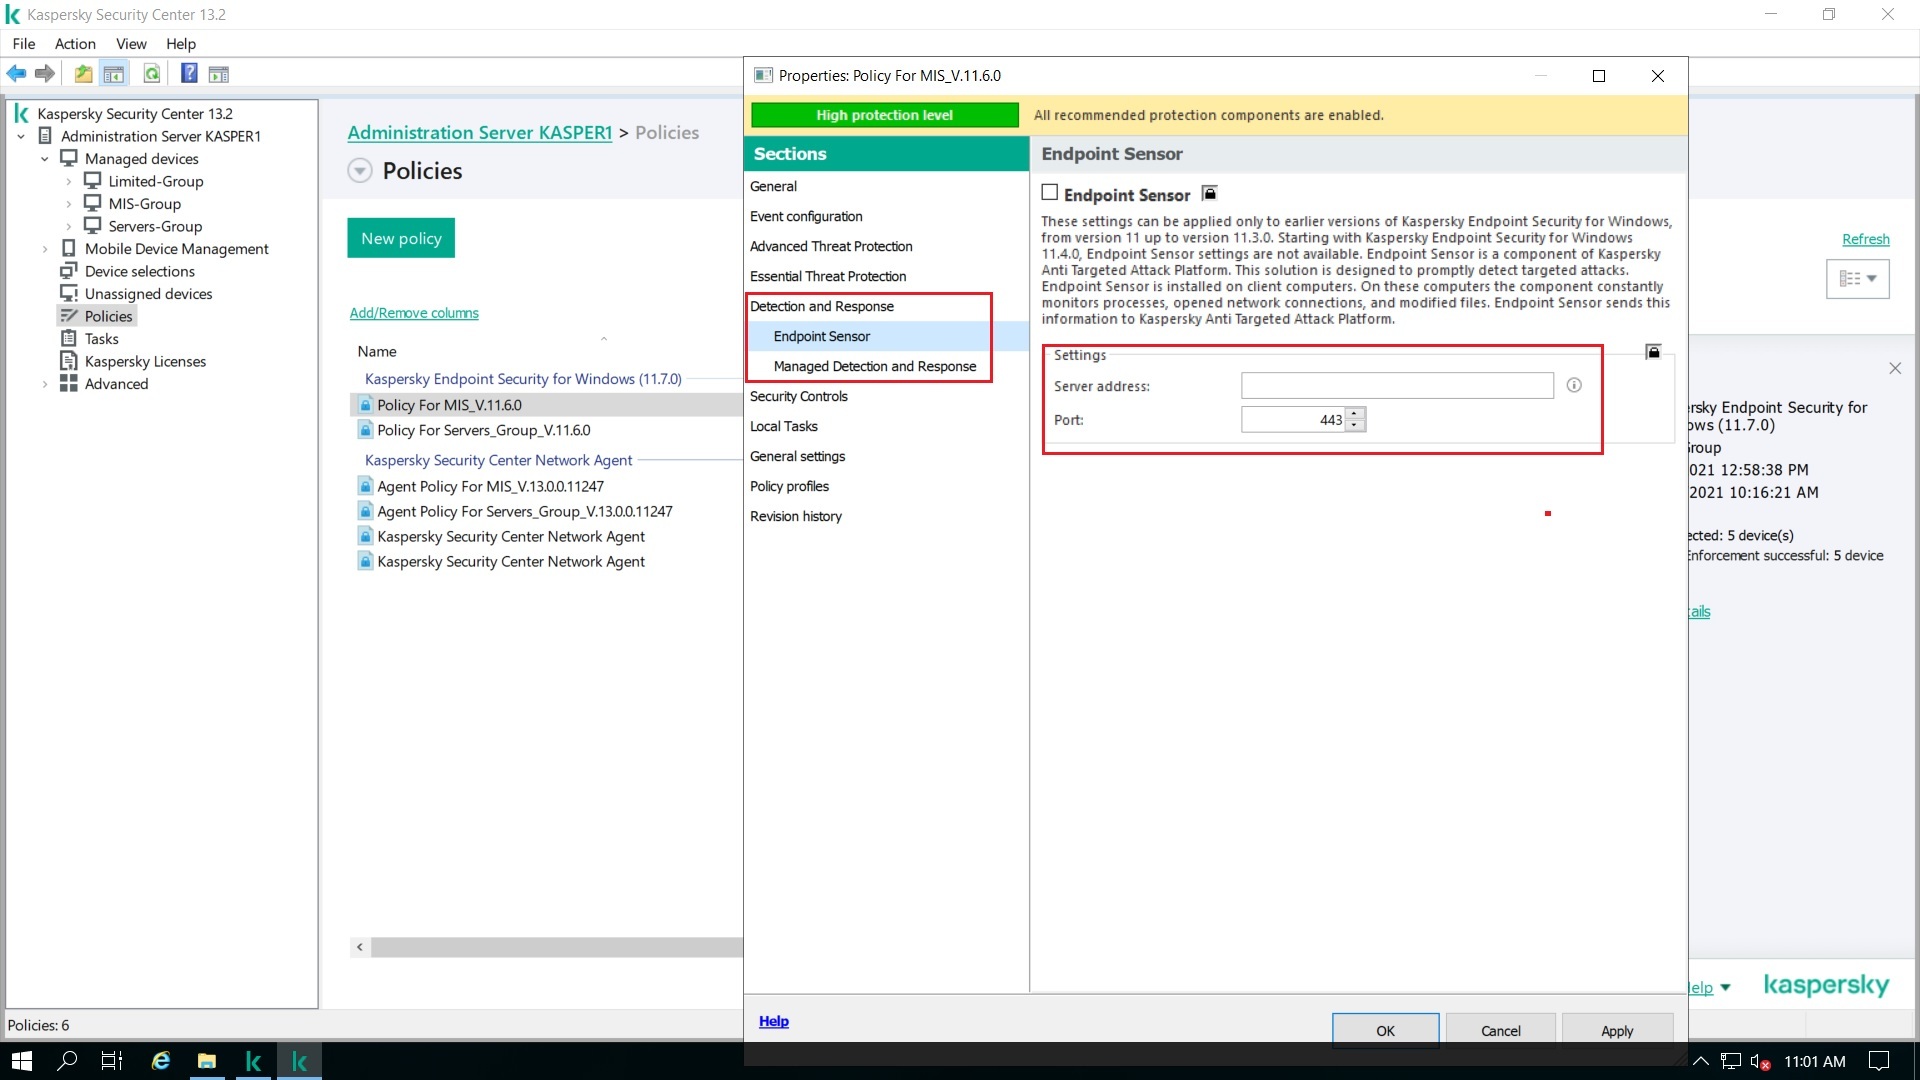Collapse the Managed devices tree node
1920x1080 pixels.
[44, 159]
